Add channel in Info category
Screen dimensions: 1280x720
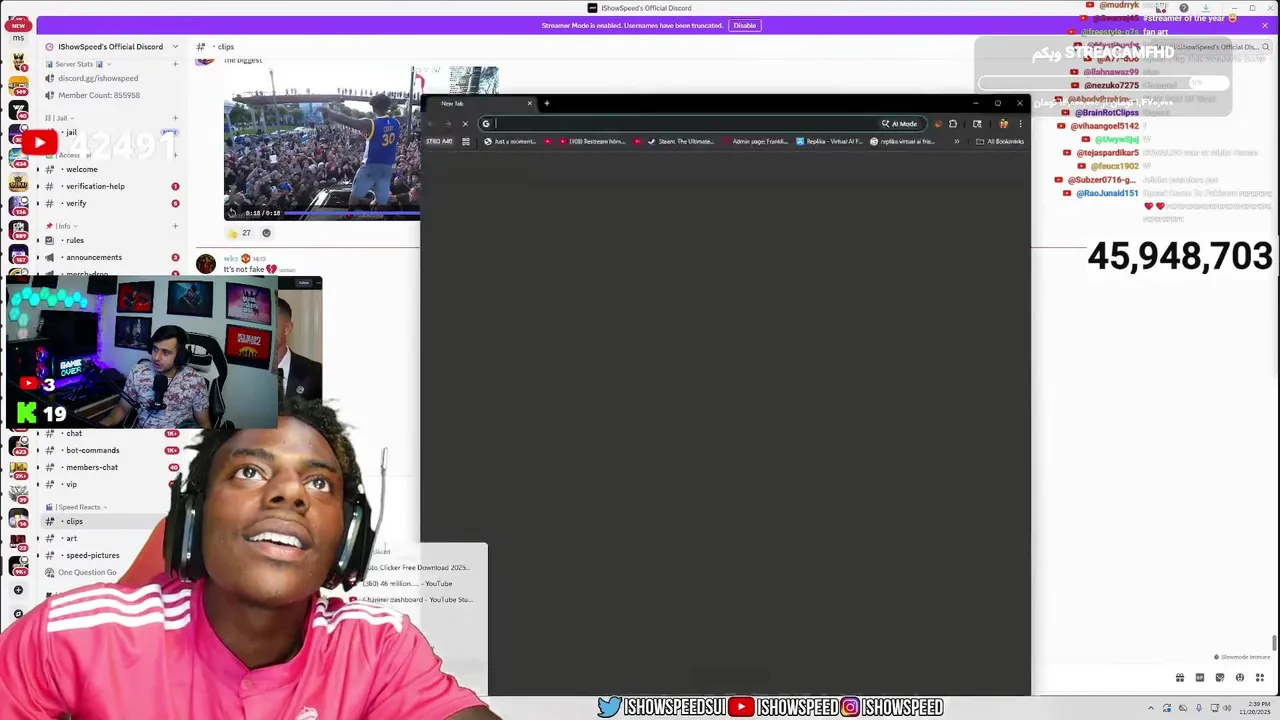[x=175, y=226]
